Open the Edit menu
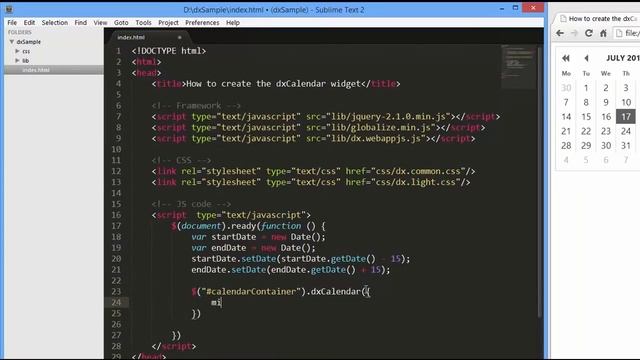 [x=29, y=22]
